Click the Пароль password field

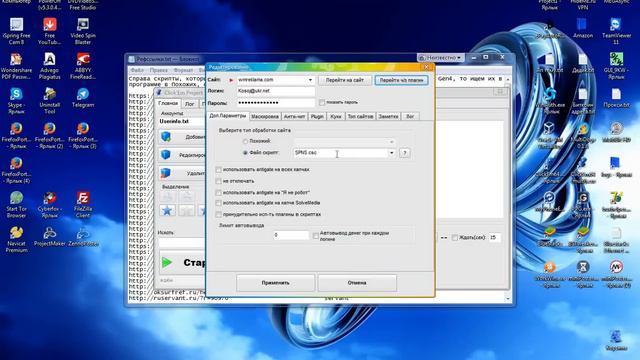(276, 102)
